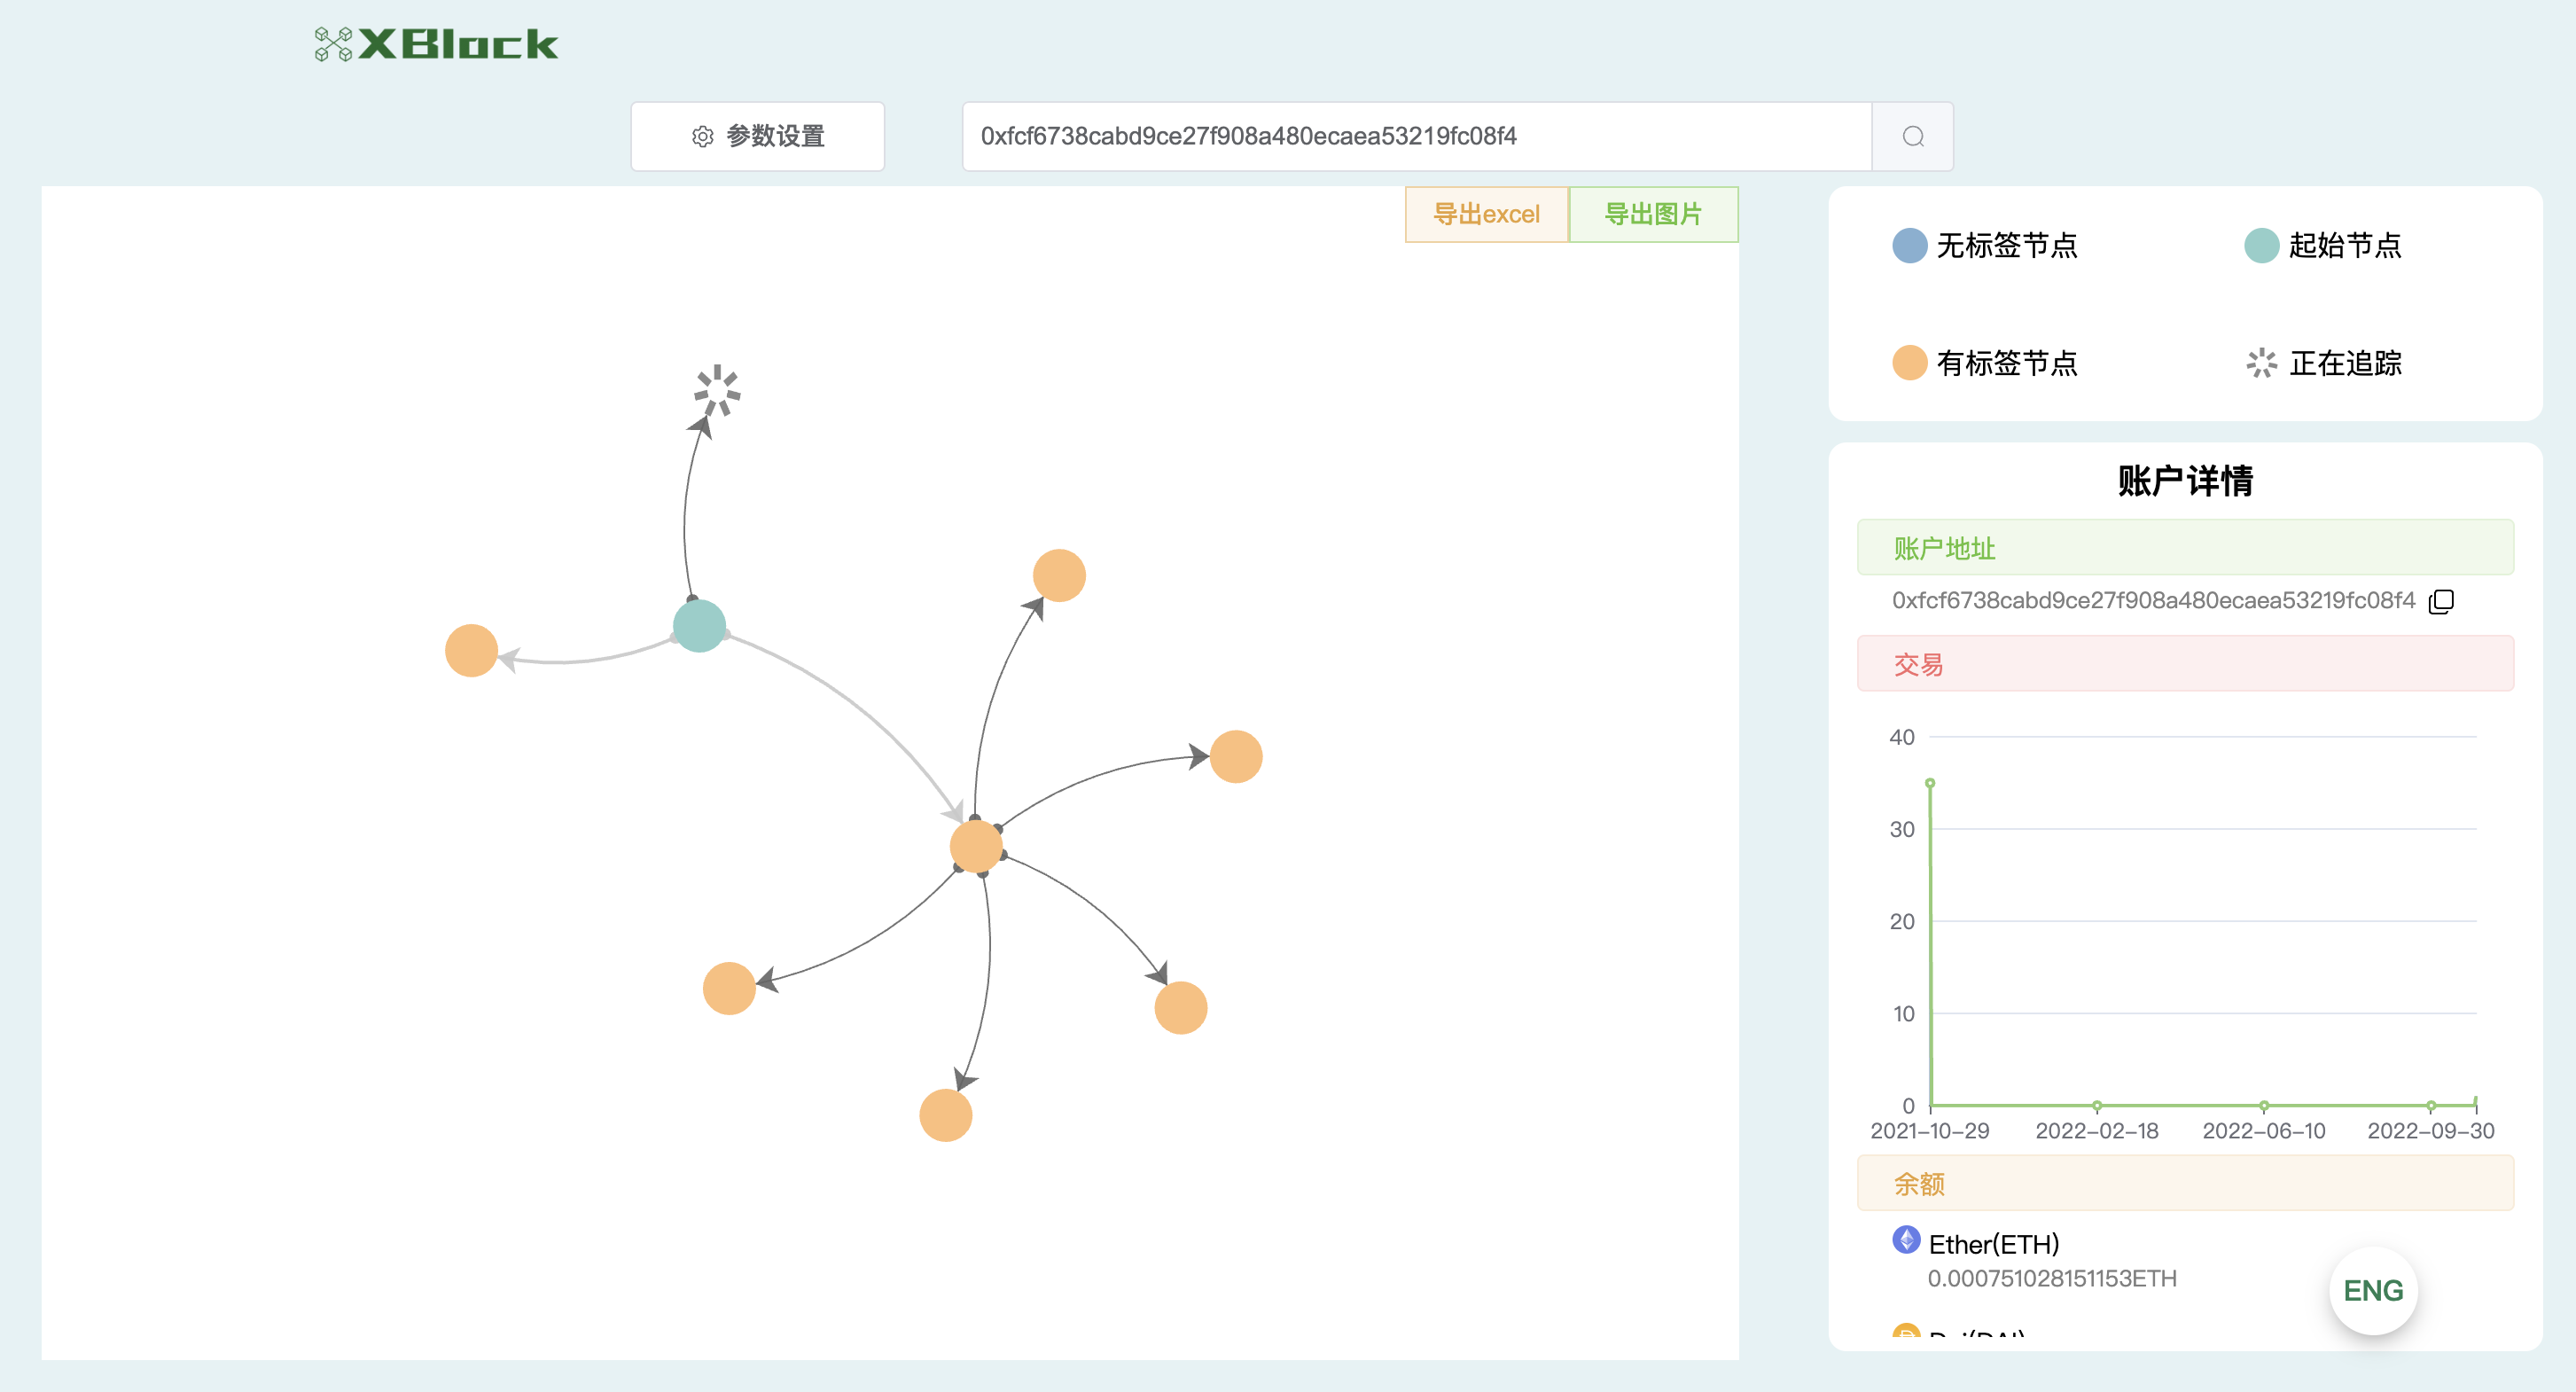2576x1392 pixels.
Task: Click the 交易 section header
Action: 2184,663
